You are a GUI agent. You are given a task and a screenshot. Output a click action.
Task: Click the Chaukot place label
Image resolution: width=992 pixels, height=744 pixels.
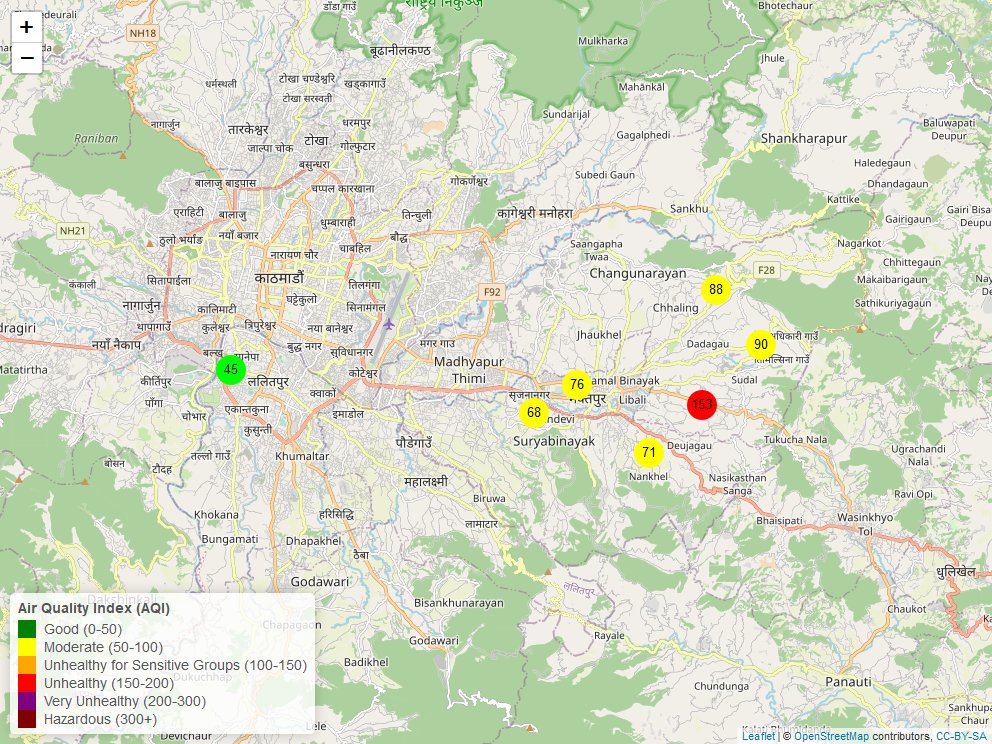tap(906, 609)
